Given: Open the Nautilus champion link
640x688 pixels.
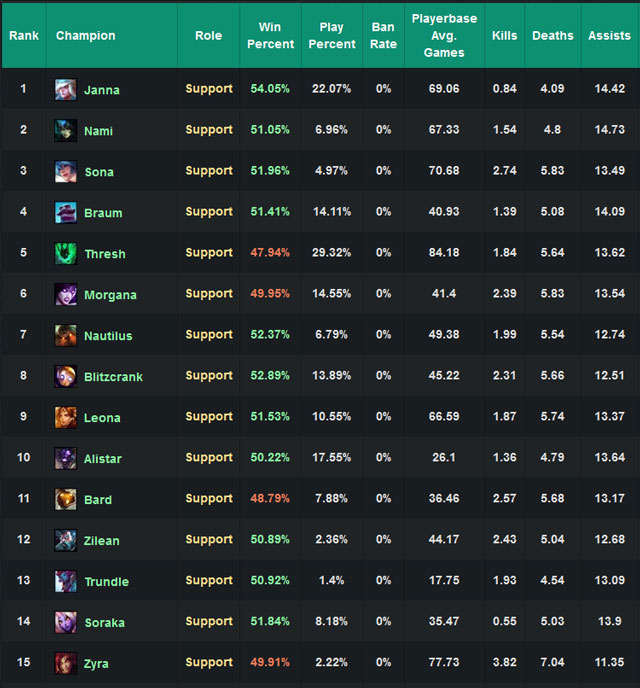Looking at the screenshot, I should tap(108, 336).
